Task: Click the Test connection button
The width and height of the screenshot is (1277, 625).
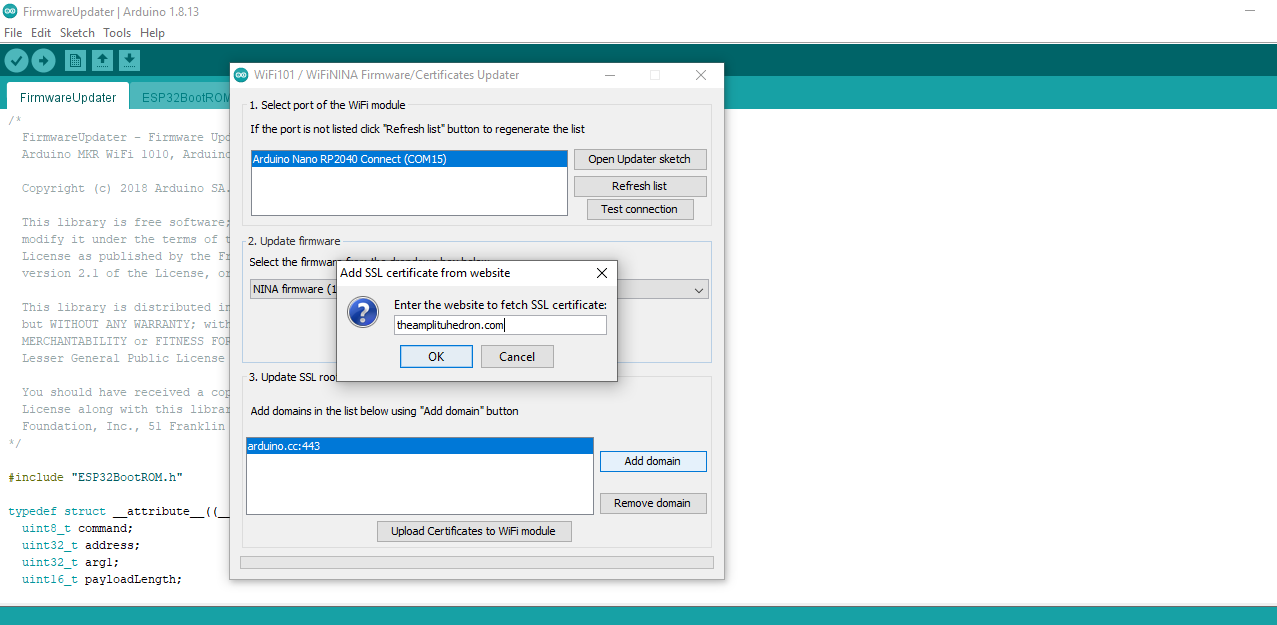Action: (639, 209)
